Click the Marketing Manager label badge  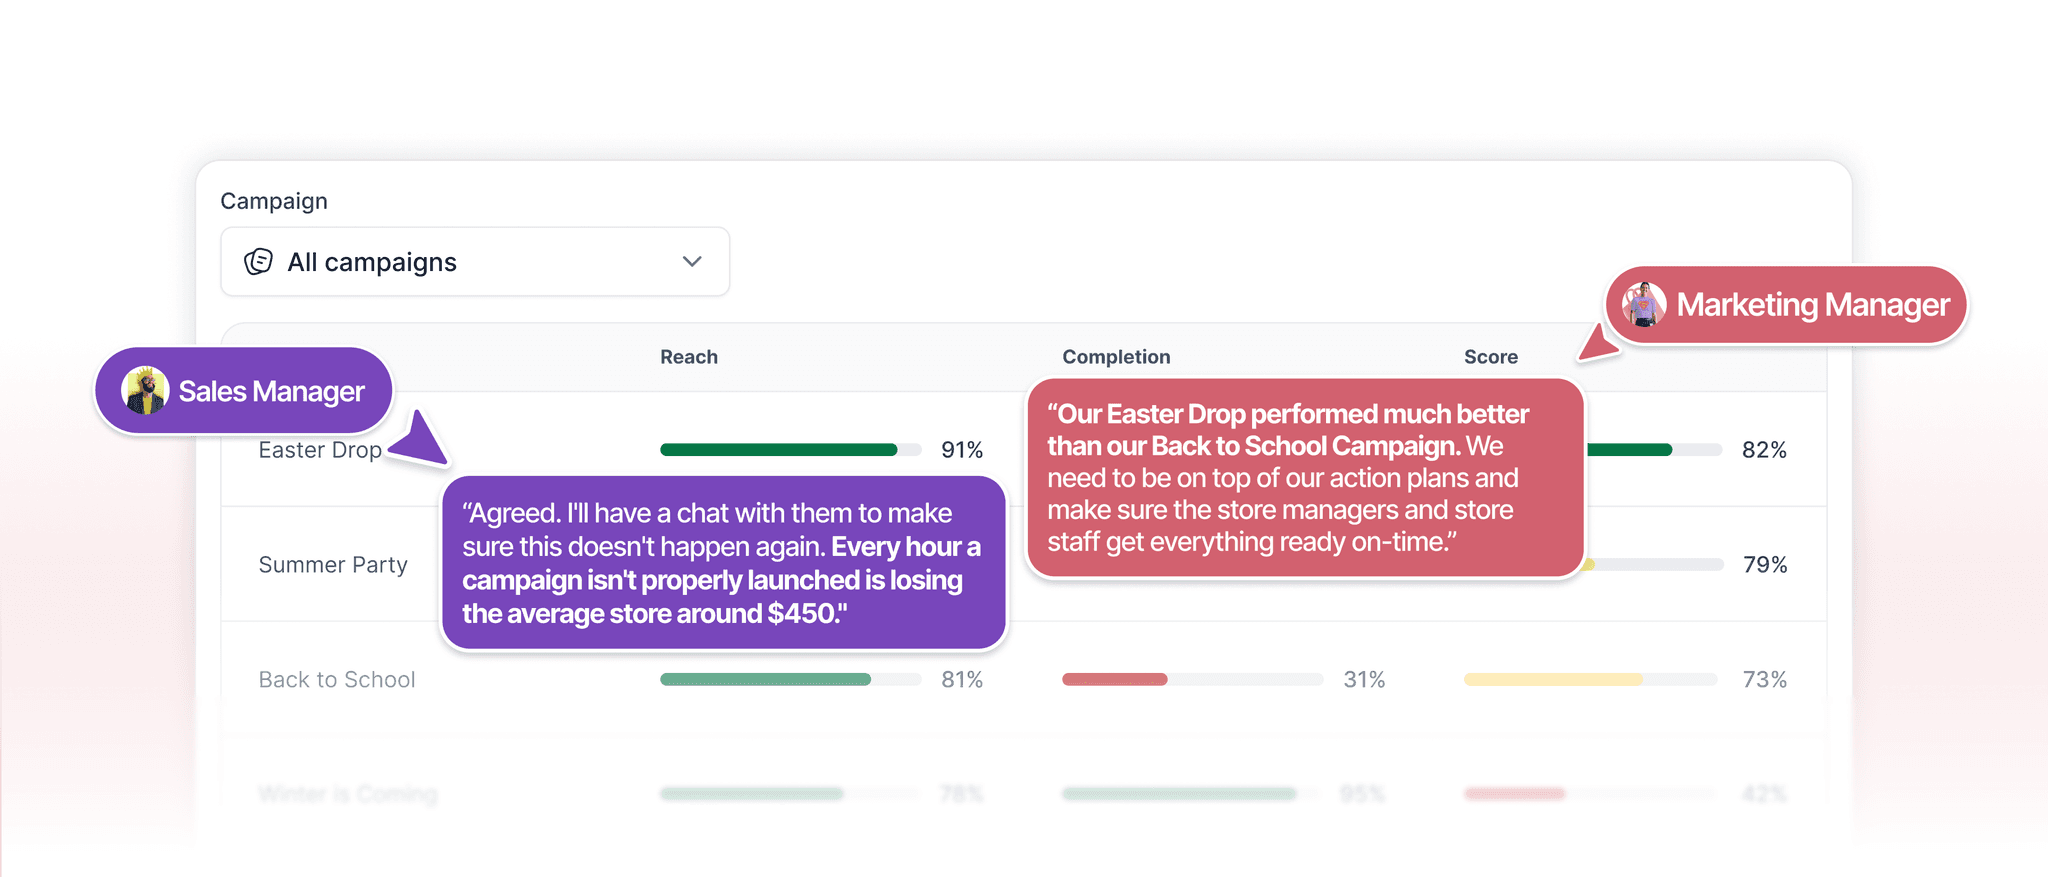point(1812,305)
